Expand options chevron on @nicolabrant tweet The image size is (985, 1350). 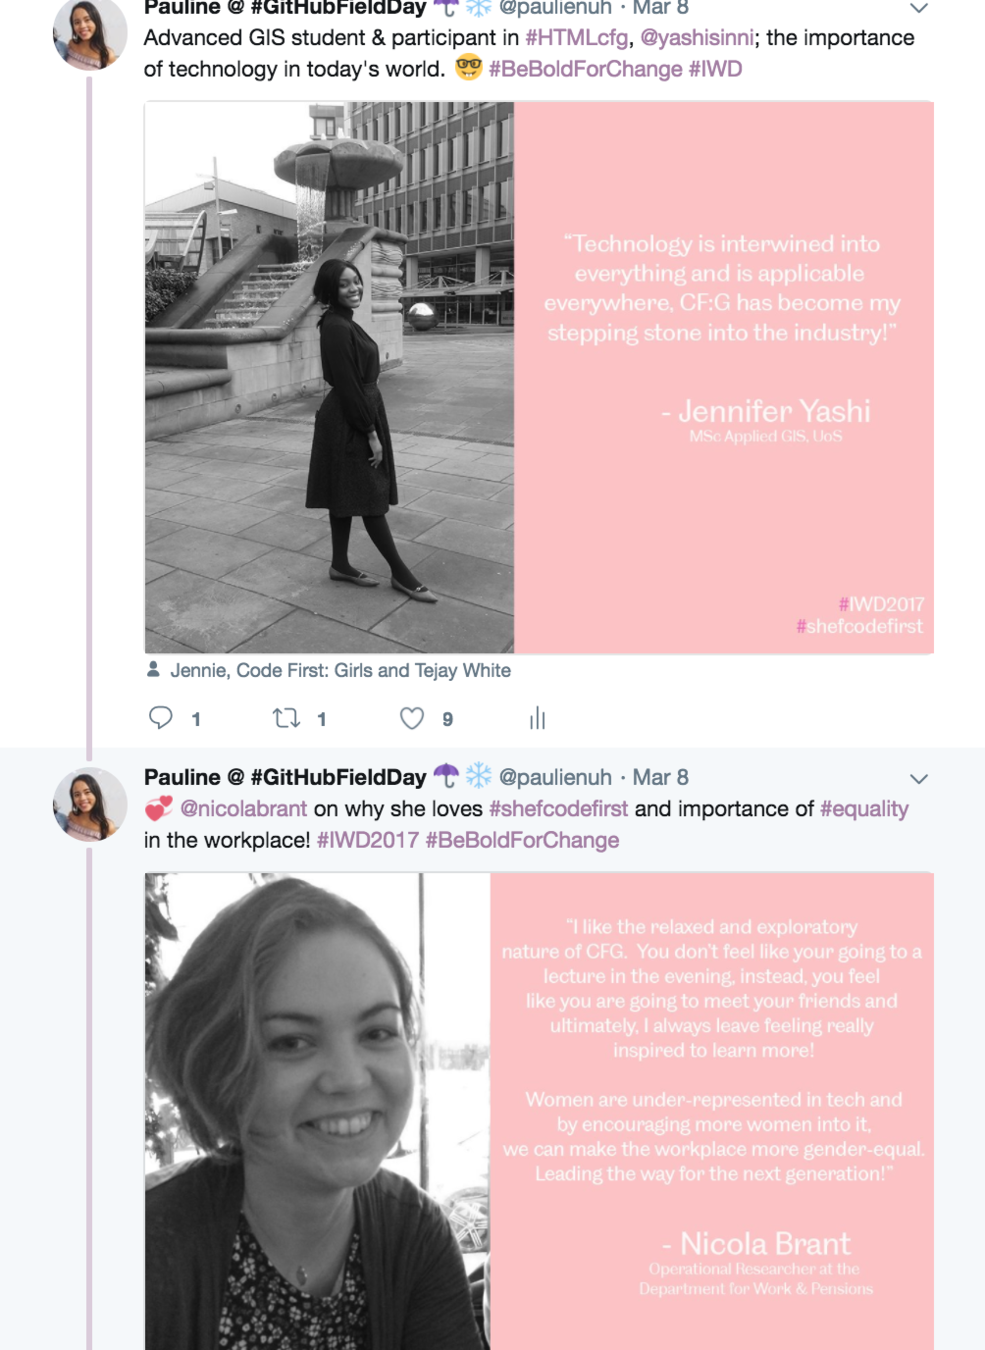coord(918,778)
